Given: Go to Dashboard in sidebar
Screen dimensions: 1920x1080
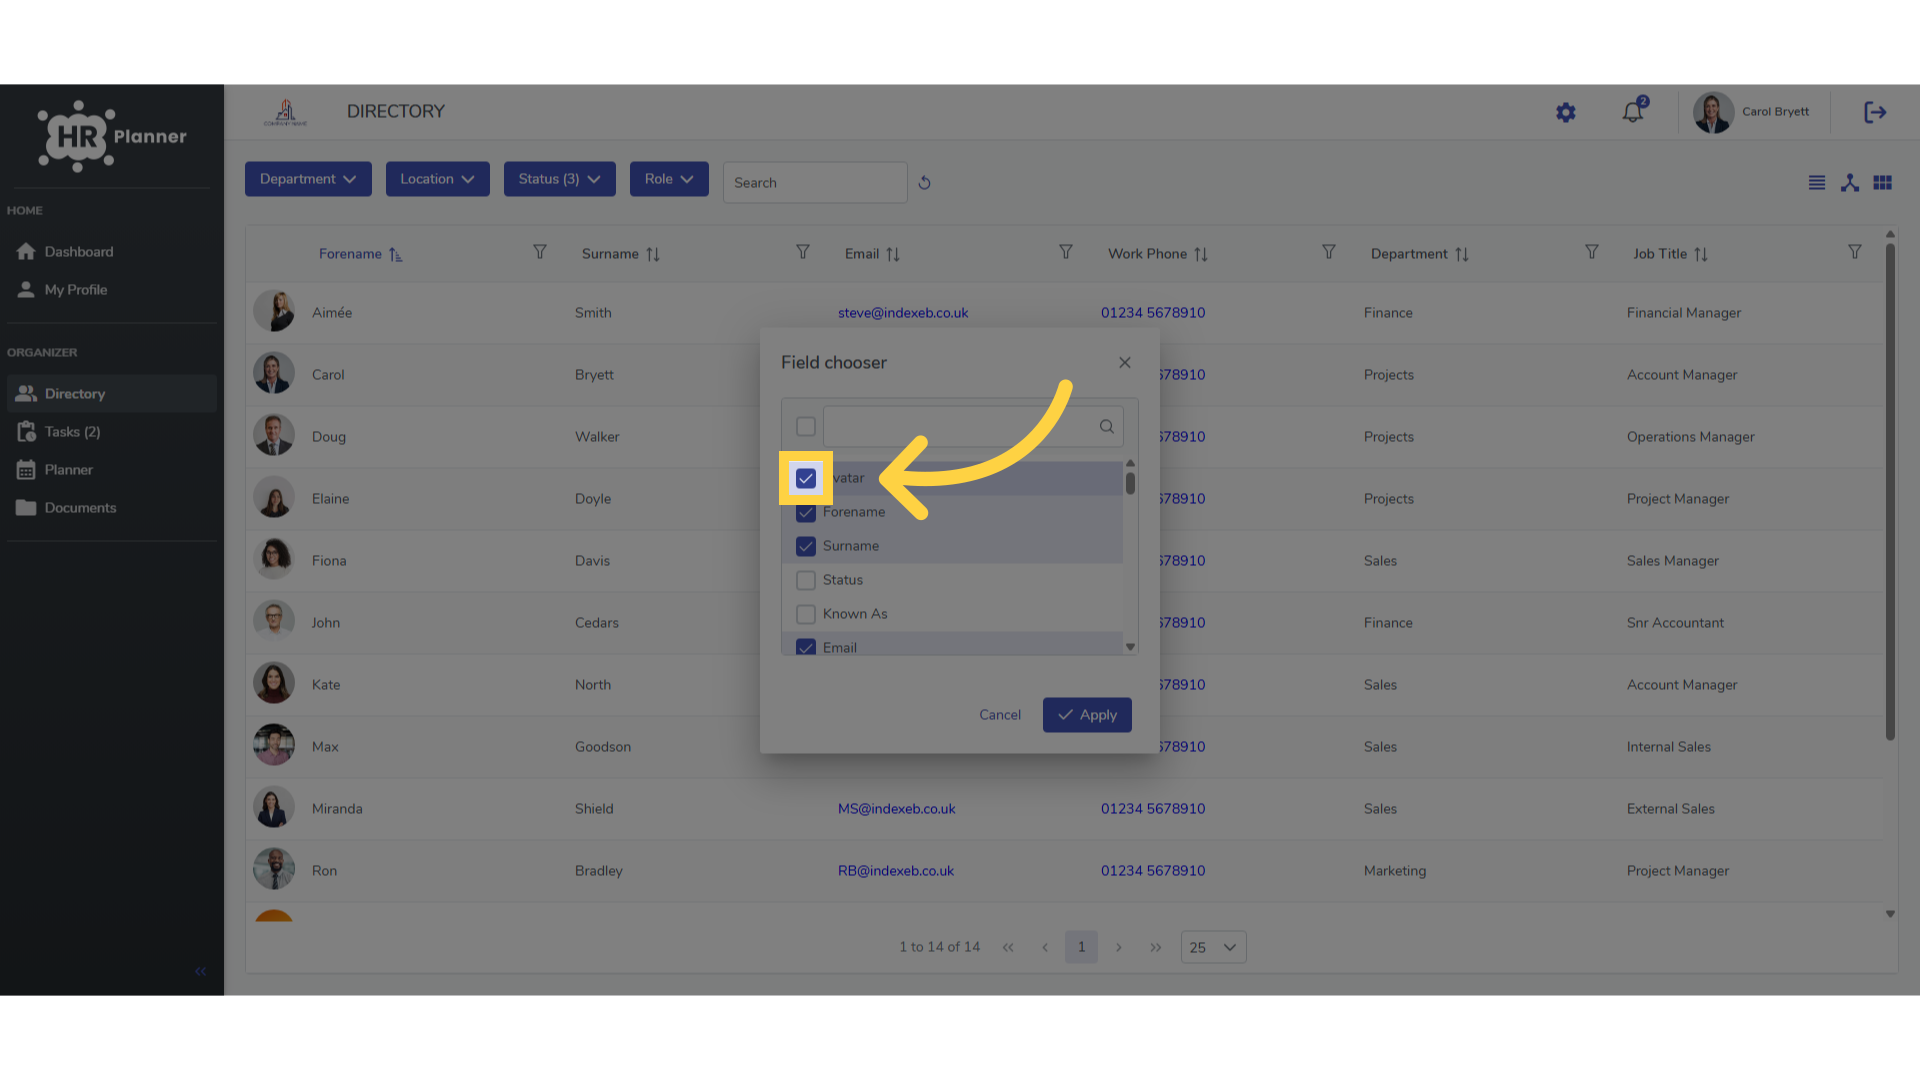Looking at the screenshot, I should [112, 252].
